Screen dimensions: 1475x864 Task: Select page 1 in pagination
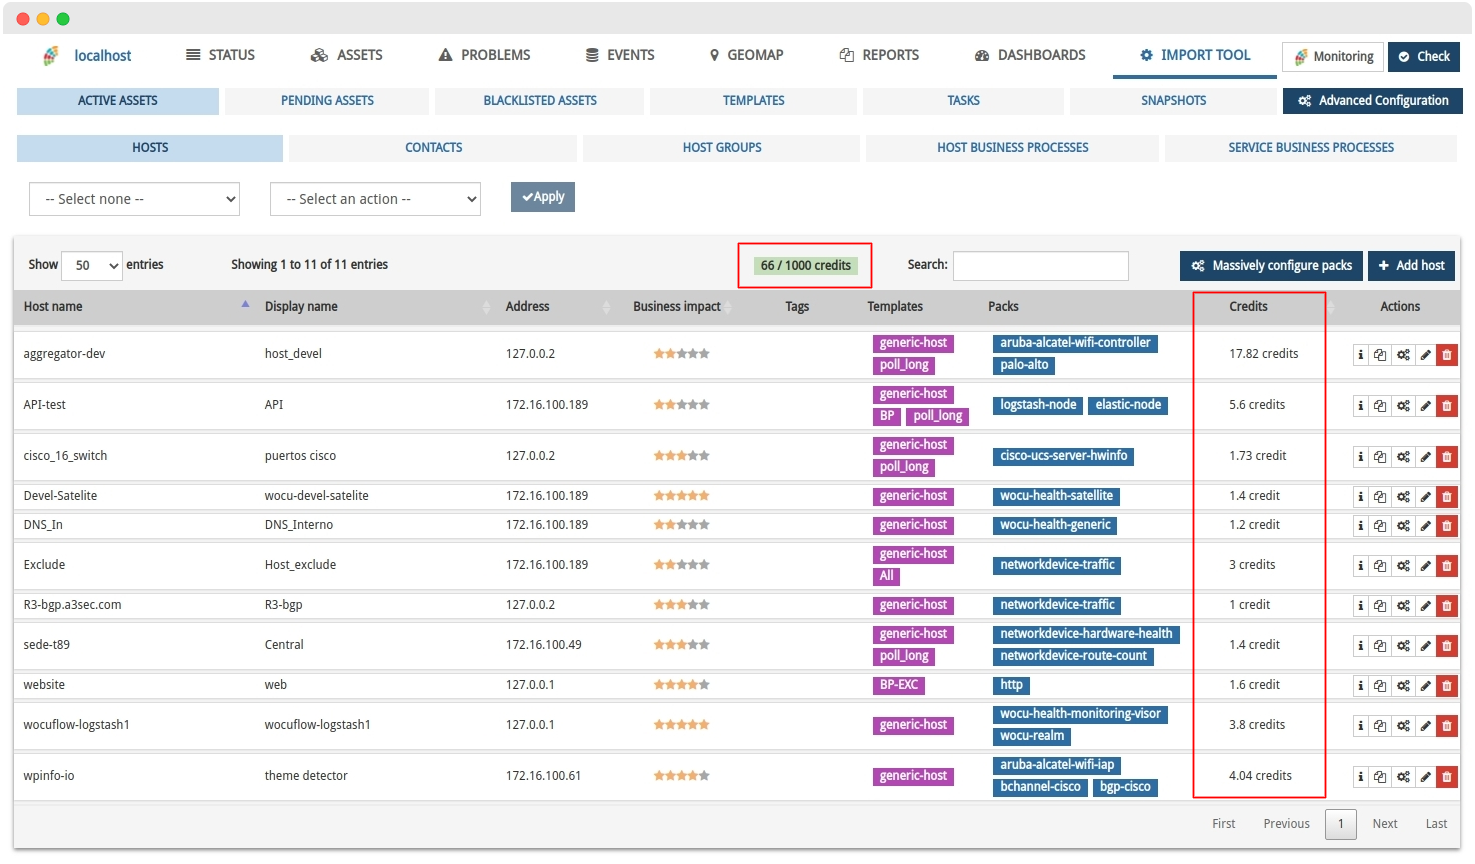click(x=1341, y=824)
